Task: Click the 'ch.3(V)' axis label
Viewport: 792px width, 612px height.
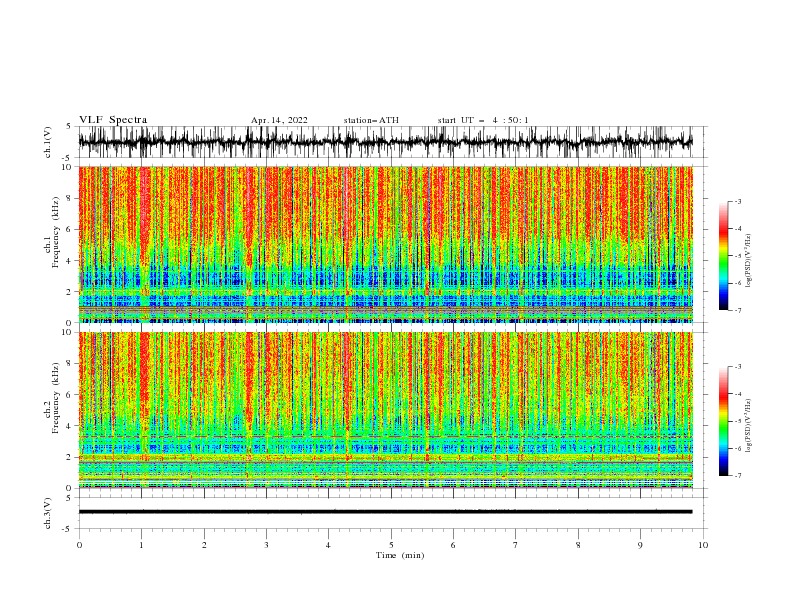Action: coord(48,513)
